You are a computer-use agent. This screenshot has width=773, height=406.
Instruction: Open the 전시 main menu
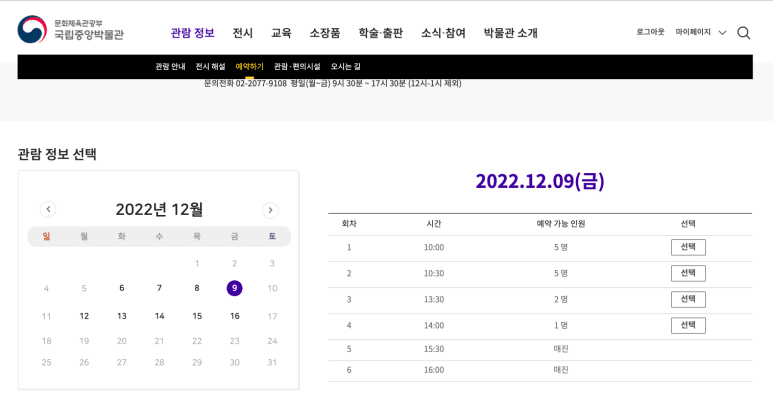coord(243,33)
